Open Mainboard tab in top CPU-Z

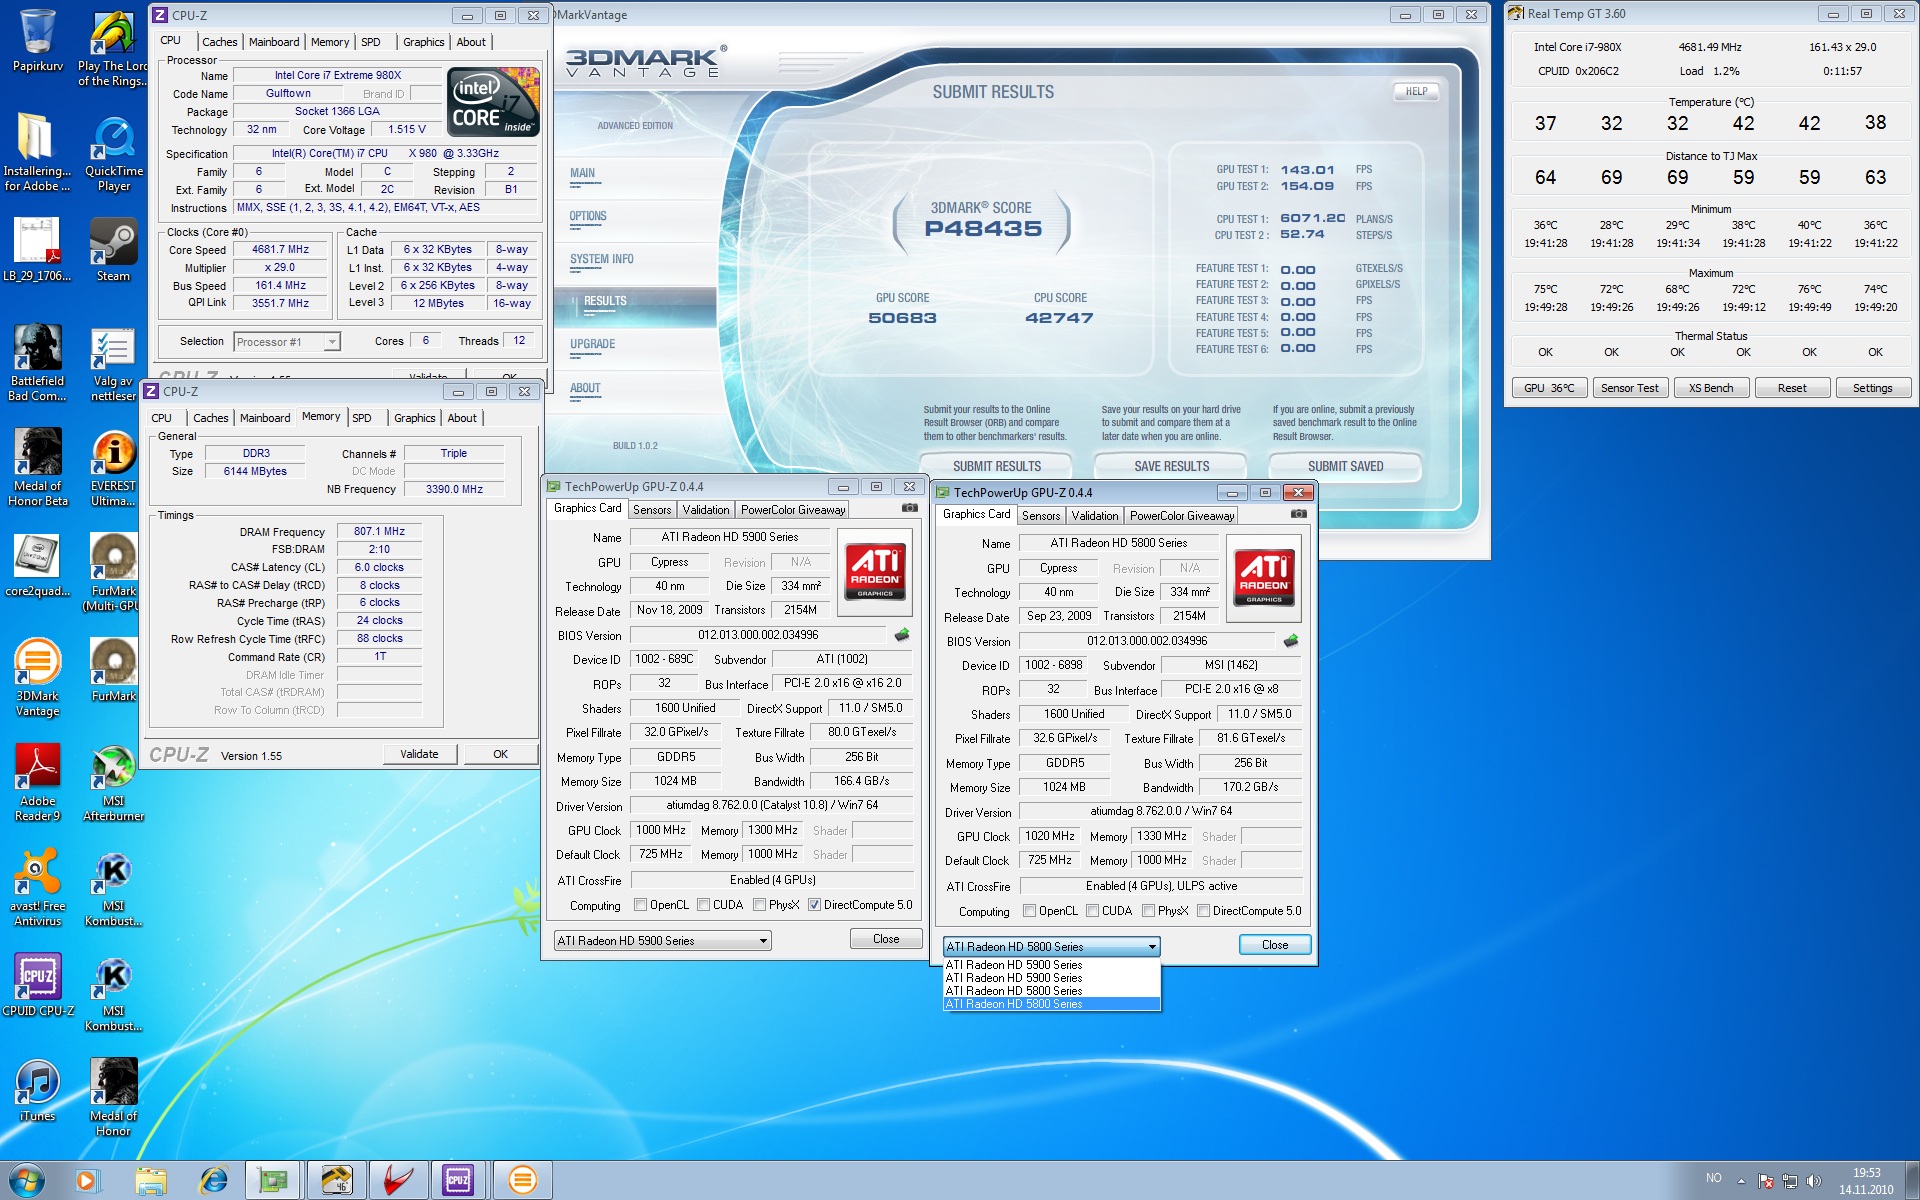point(274,42)
